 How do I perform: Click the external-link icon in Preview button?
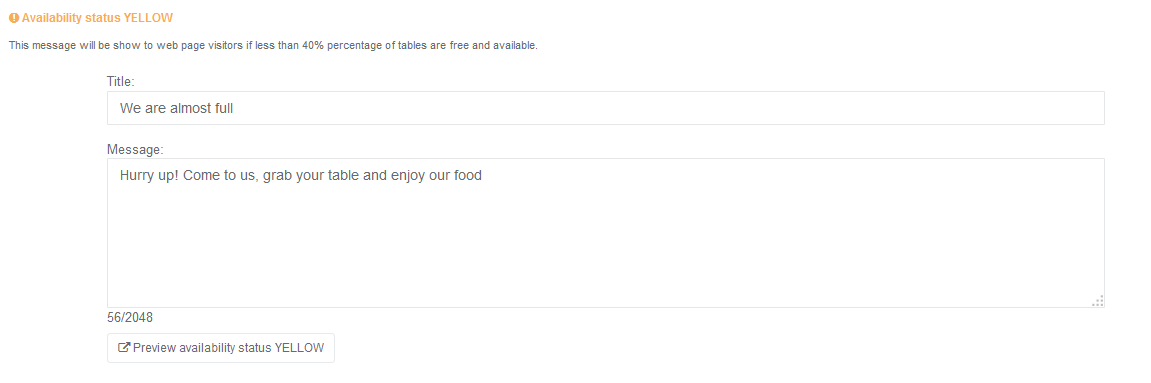(x=124, y=348)
